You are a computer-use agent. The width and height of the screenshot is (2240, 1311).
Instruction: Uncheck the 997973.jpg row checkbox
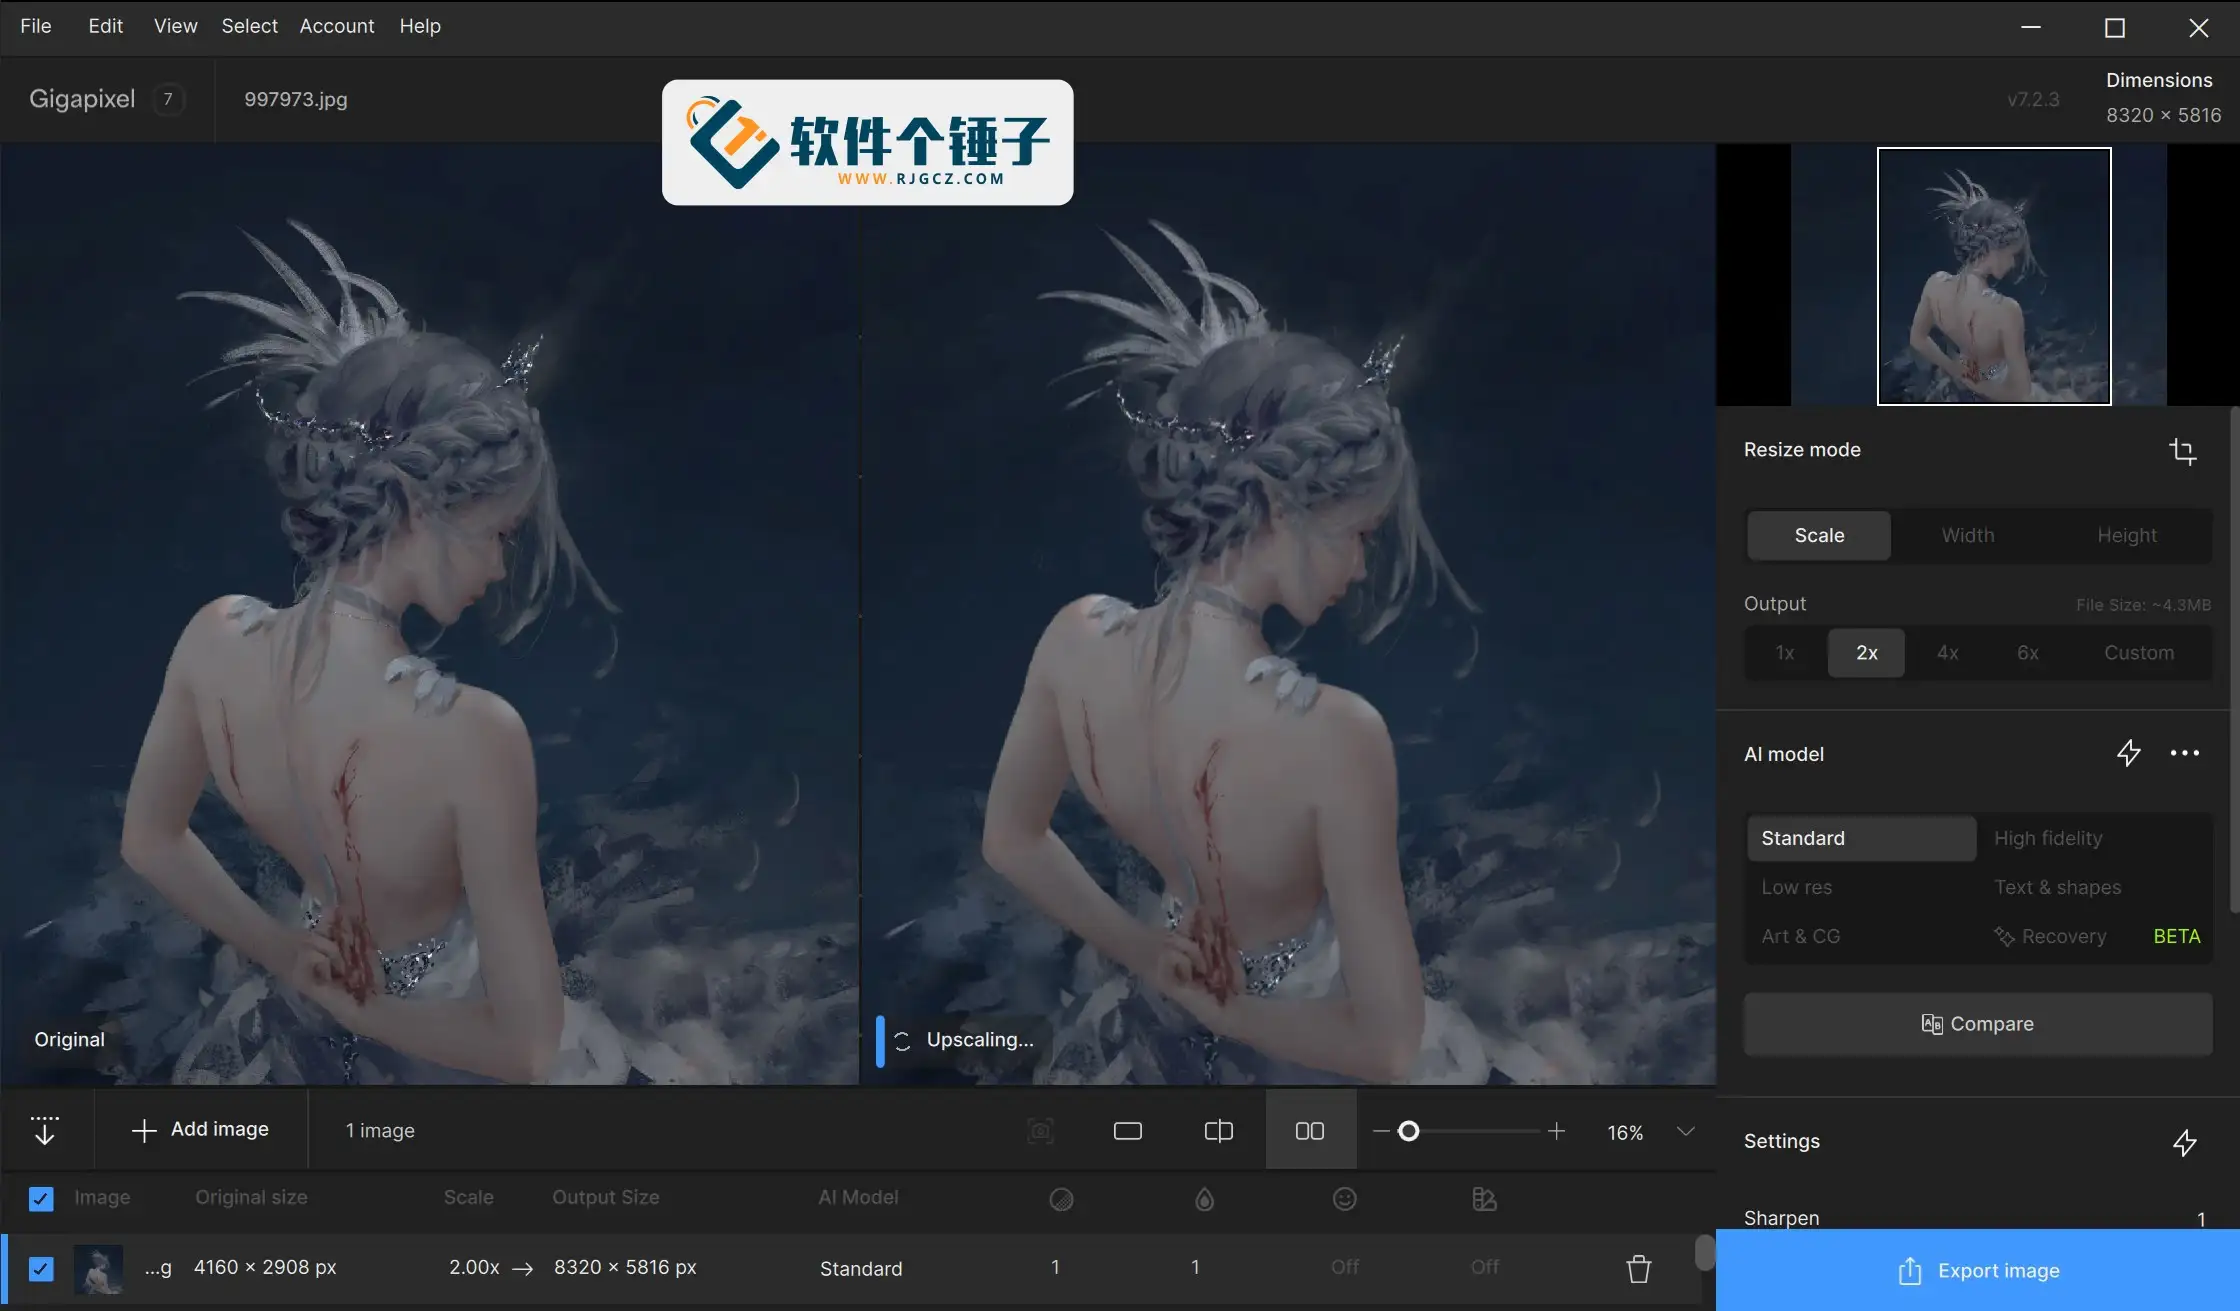(41, 1269)
